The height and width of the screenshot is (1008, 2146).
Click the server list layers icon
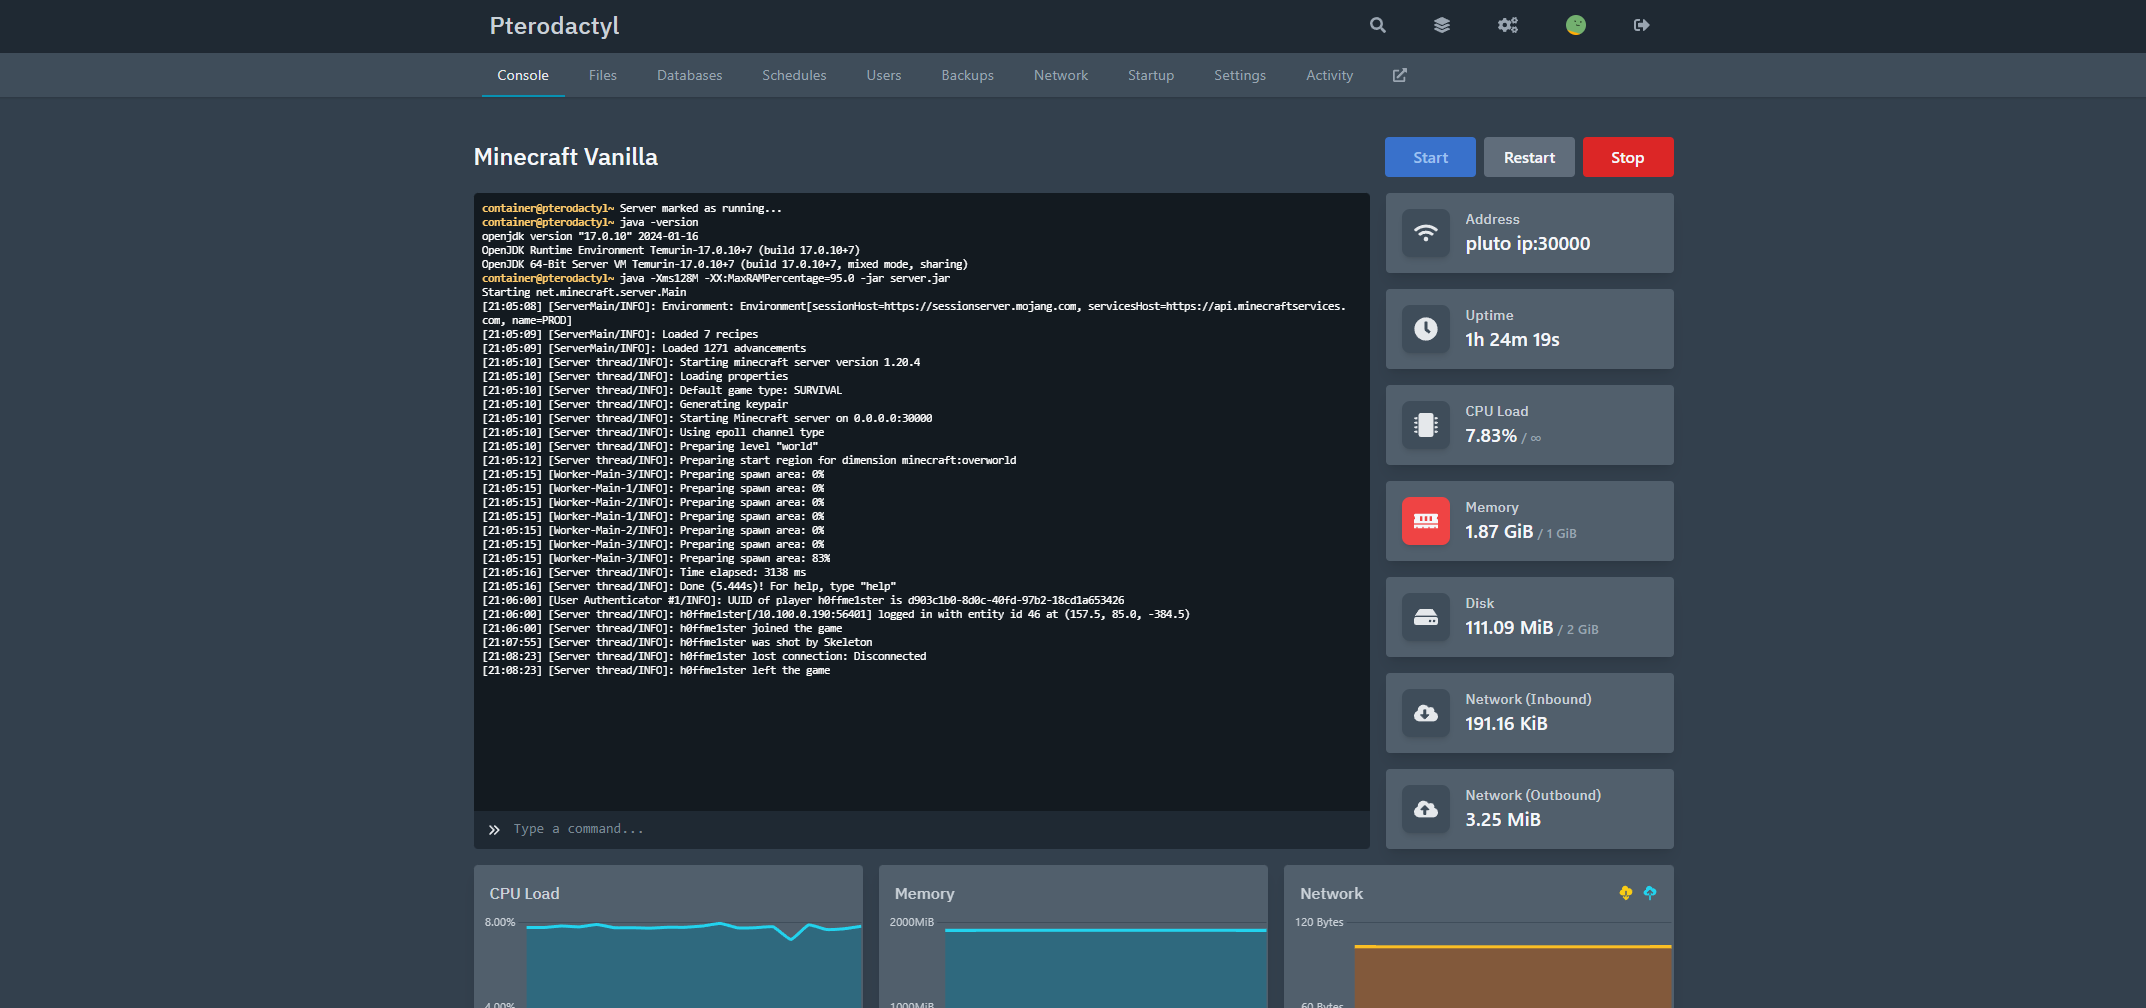[1442, 25]
